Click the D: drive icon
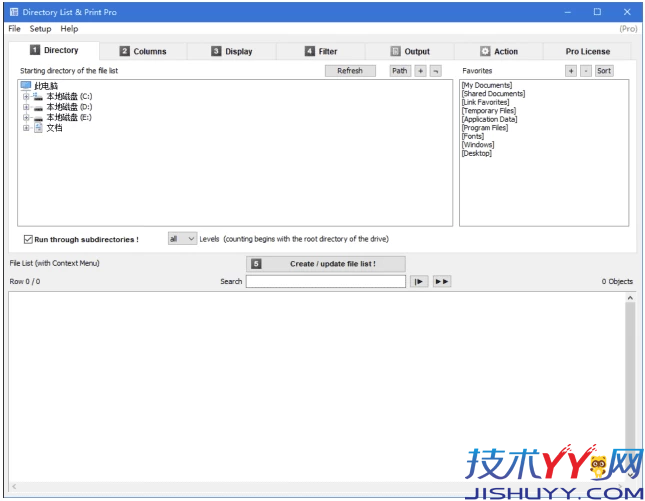The image size is (645, 501). tap(38, 108)
